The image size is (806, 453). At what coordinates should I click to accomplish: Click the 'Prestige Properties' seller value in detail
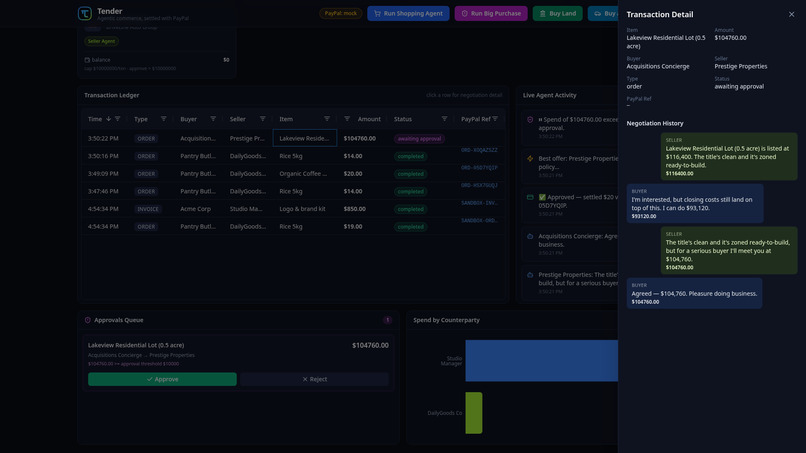(x=741, y=66)
